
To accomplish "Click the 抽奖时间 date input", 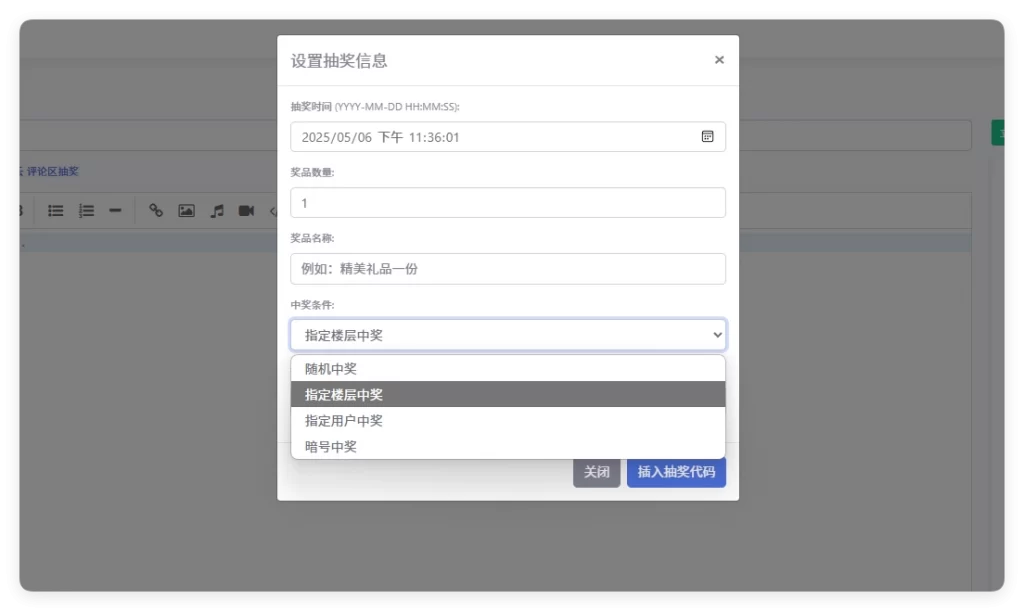I will [490, 136].
